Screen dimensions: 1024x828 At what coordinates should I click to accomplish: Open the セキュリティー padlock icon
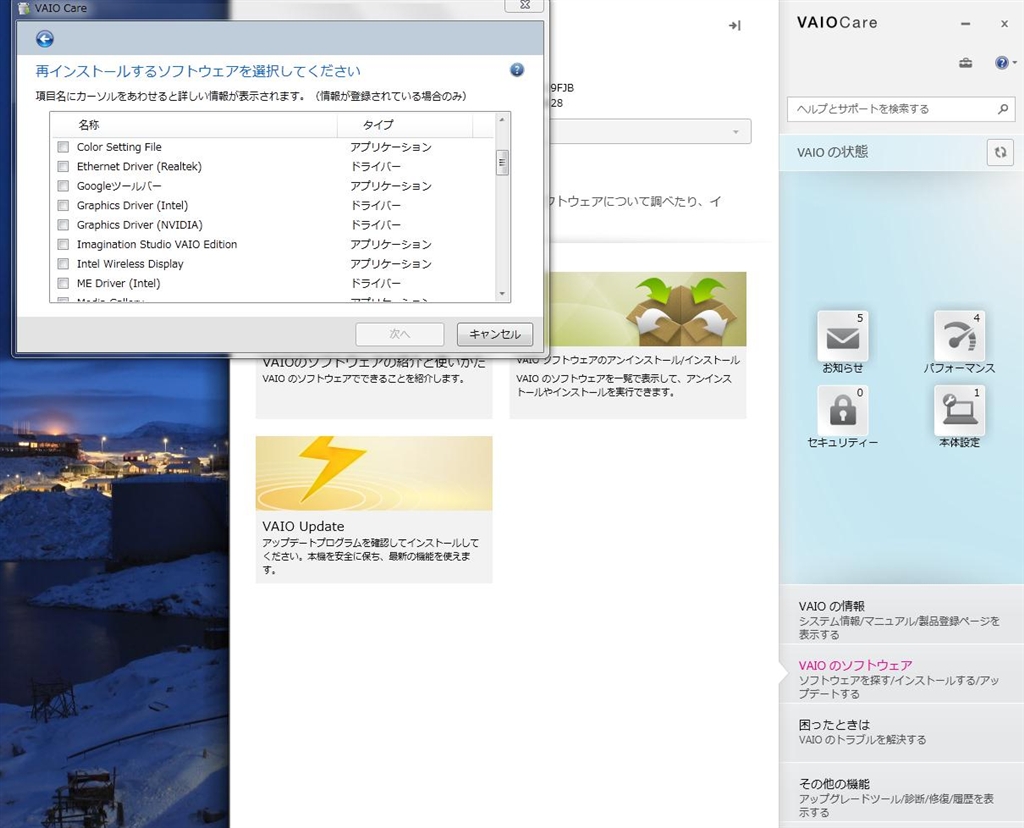tap(842, 410)
